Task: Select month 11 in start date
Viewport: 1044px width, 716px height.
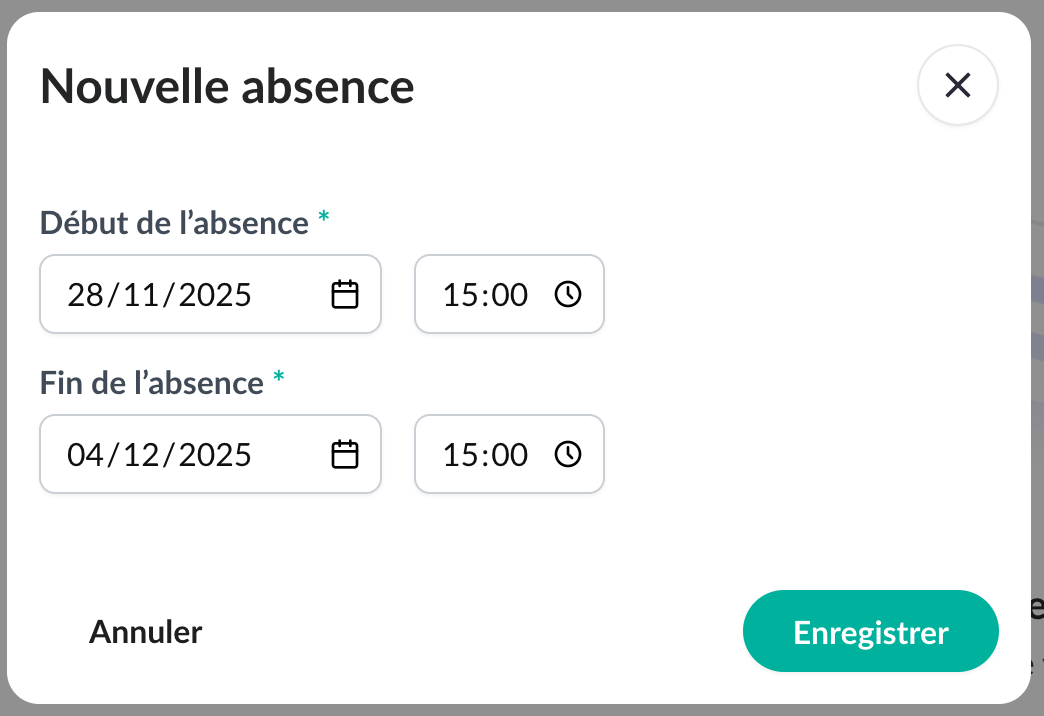Action: pyautogui.click(x=142, y=295)
